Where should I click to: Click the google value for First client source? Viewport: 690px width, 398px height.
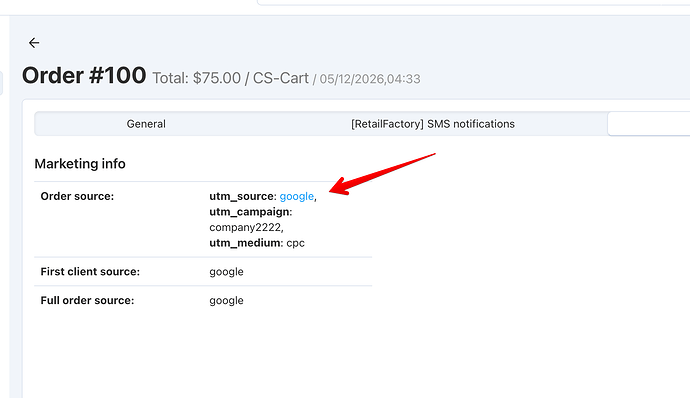[226, 272]
